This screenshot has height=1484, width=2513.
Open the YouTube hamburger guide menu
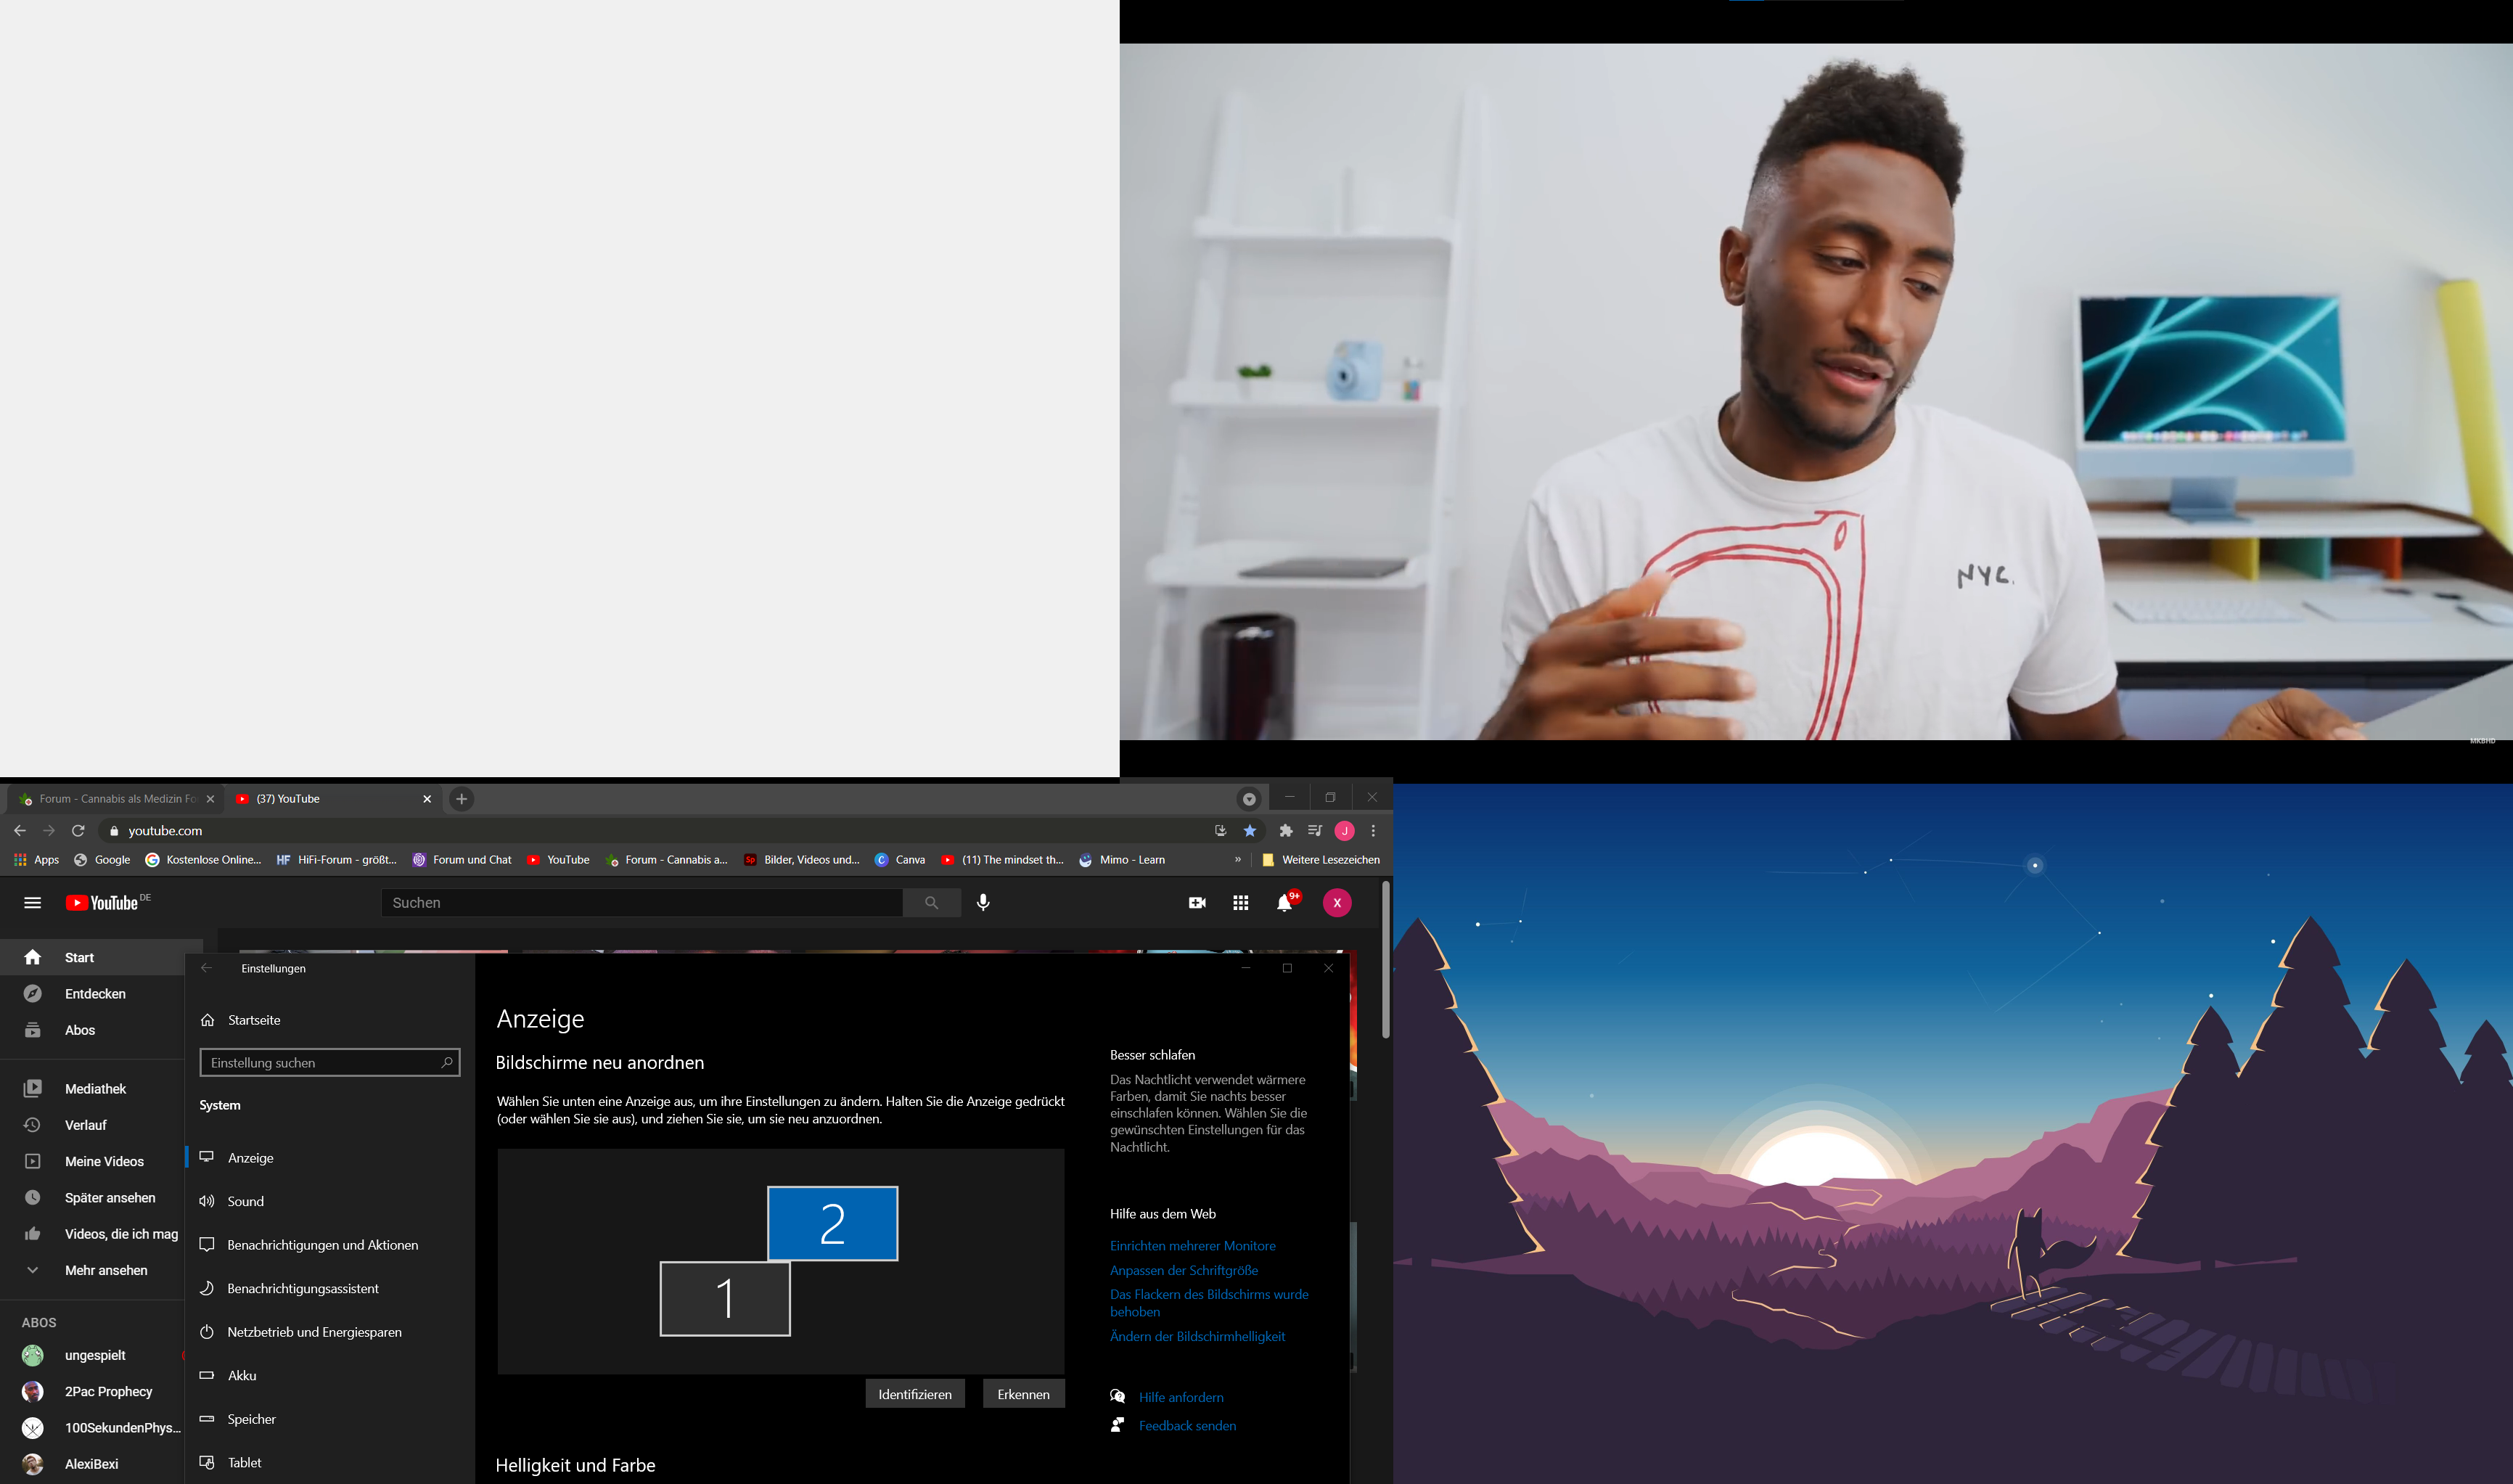coord(32,903)
